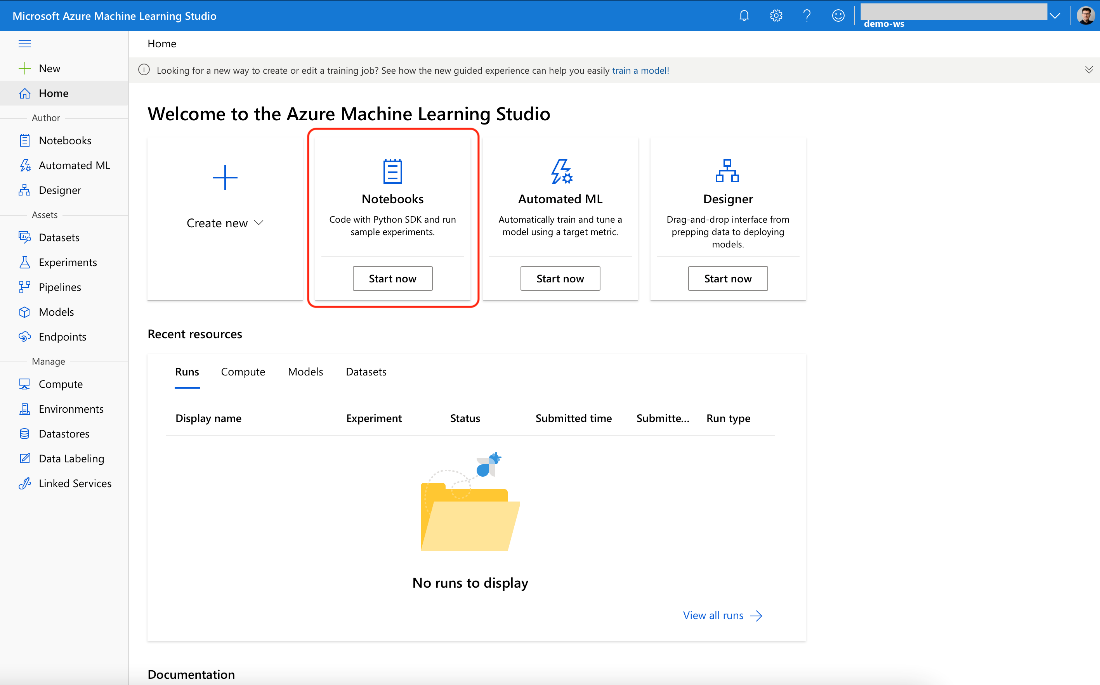The height and width of the screenshot is (685, 1100).
Task: Click the Home breadcrumb
Action: click(162, 44)
